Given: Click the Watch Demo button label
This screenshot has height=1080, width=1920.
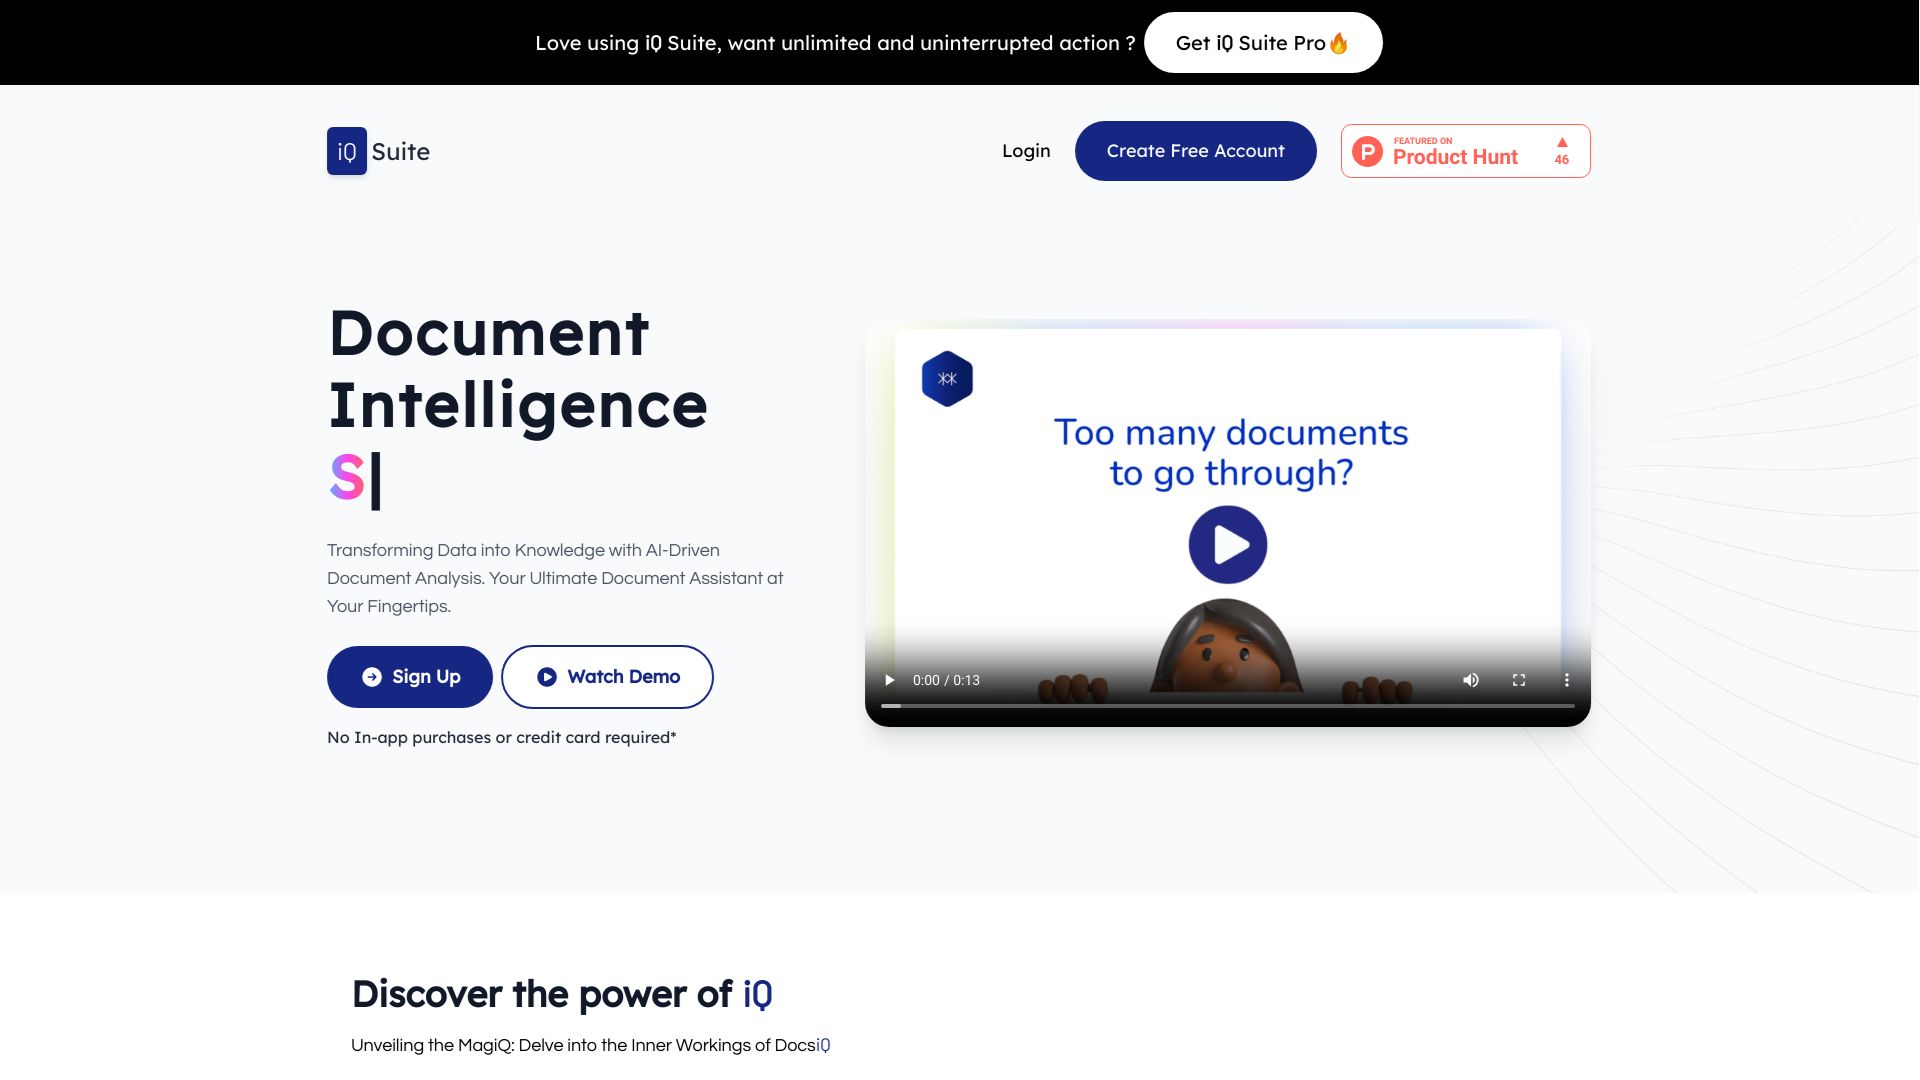Looking at the screenshot, I should click(x=624, y=675).
